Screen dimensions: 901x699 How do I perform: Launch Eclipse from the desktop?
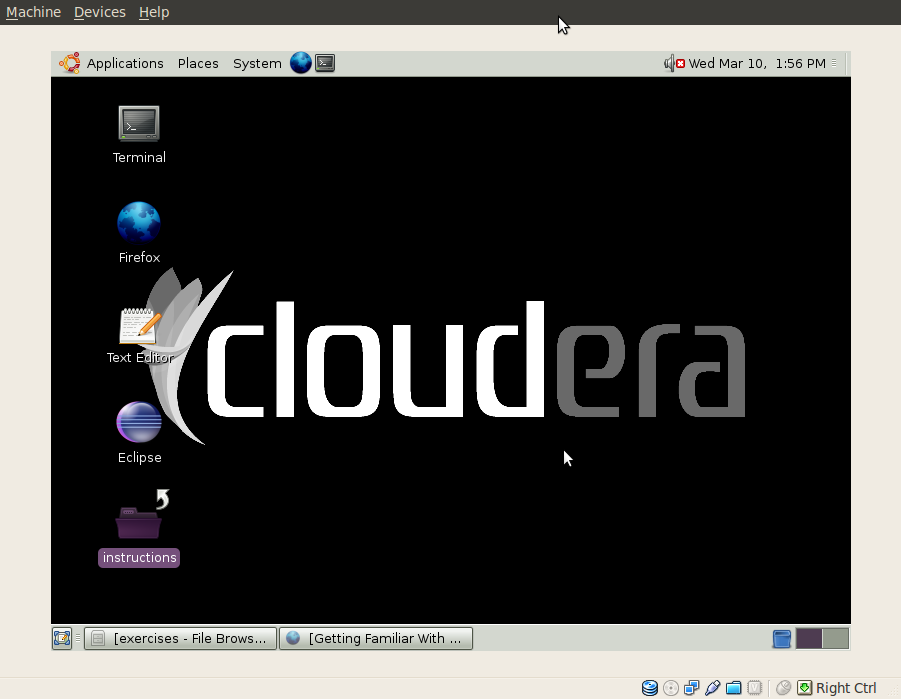click(139, 423)
